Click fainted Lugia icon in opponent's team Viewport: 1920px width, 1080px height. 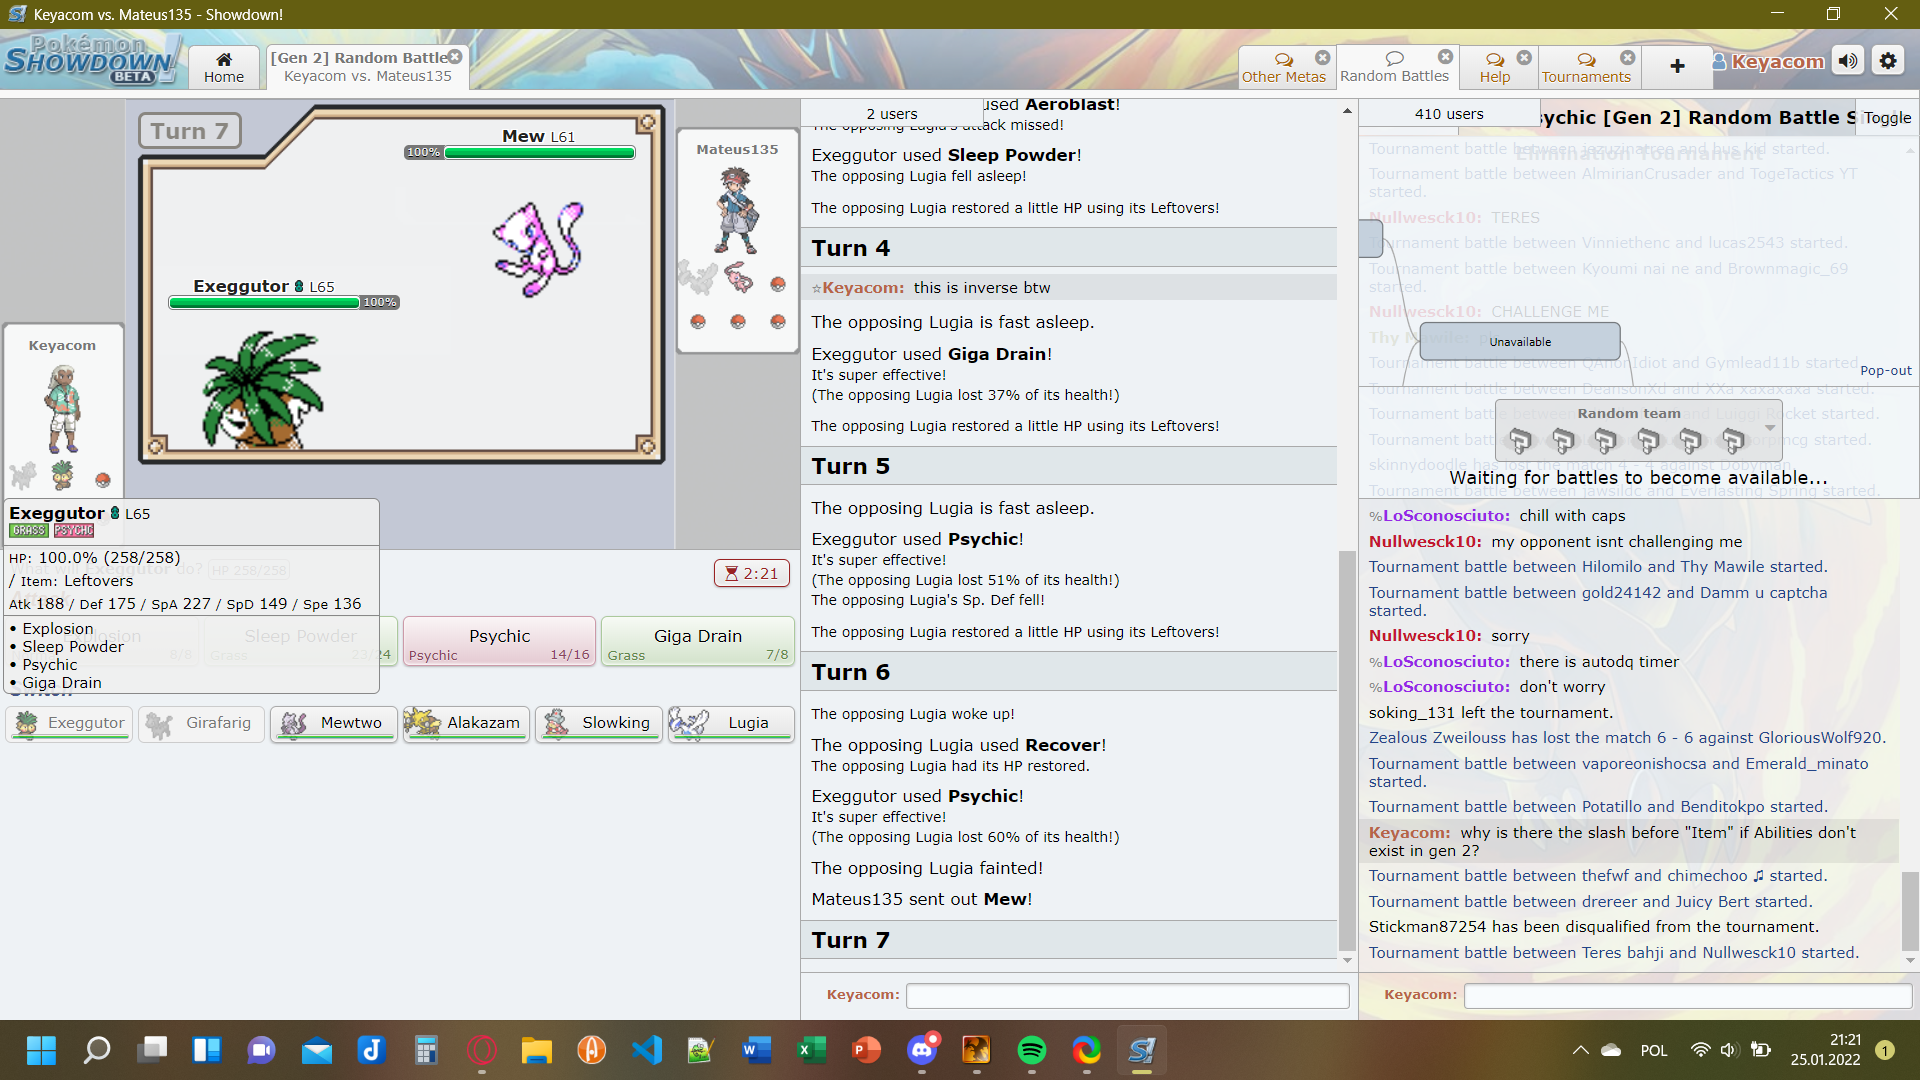click(697, 277)
